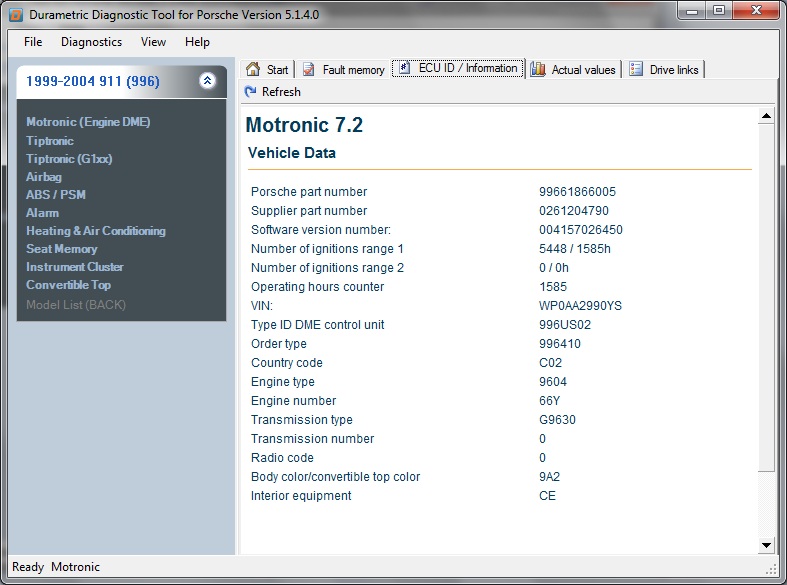
Task: Click the Radio code label
Action: coord(282,458)
